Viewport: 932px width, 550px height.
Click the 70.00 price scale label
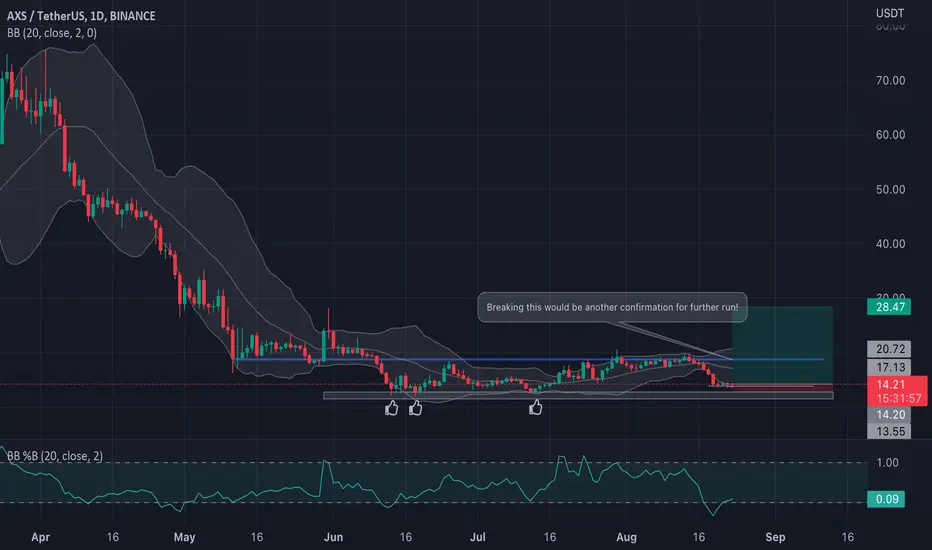point(890,80)
